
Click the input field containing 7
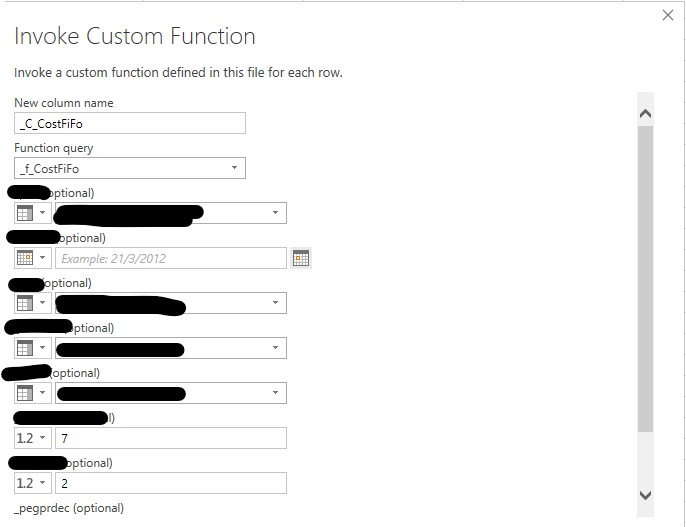171,438
